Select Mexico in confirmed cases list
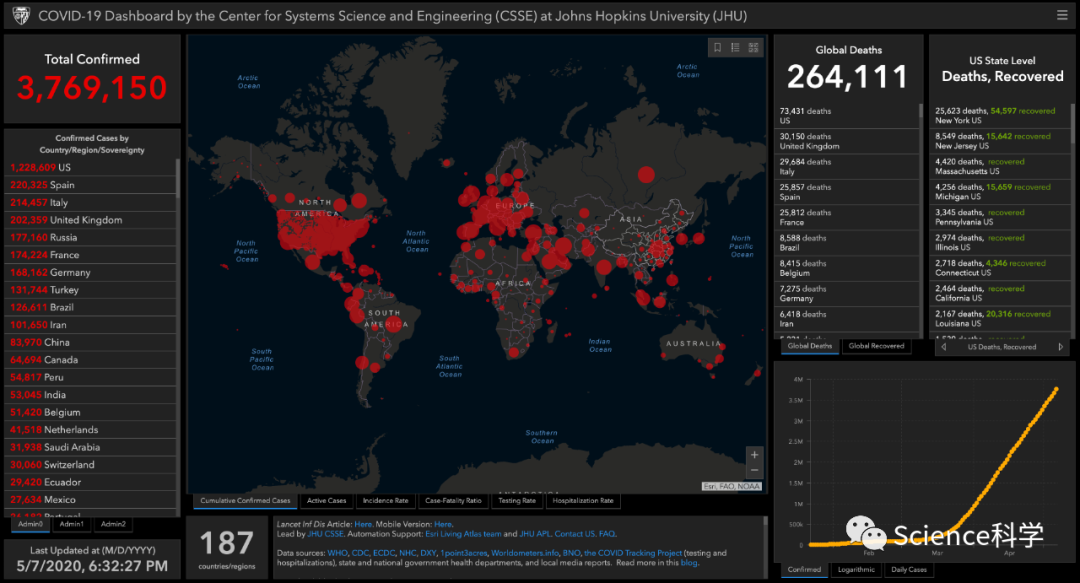 pyautogui.click(x=90, y=500)
